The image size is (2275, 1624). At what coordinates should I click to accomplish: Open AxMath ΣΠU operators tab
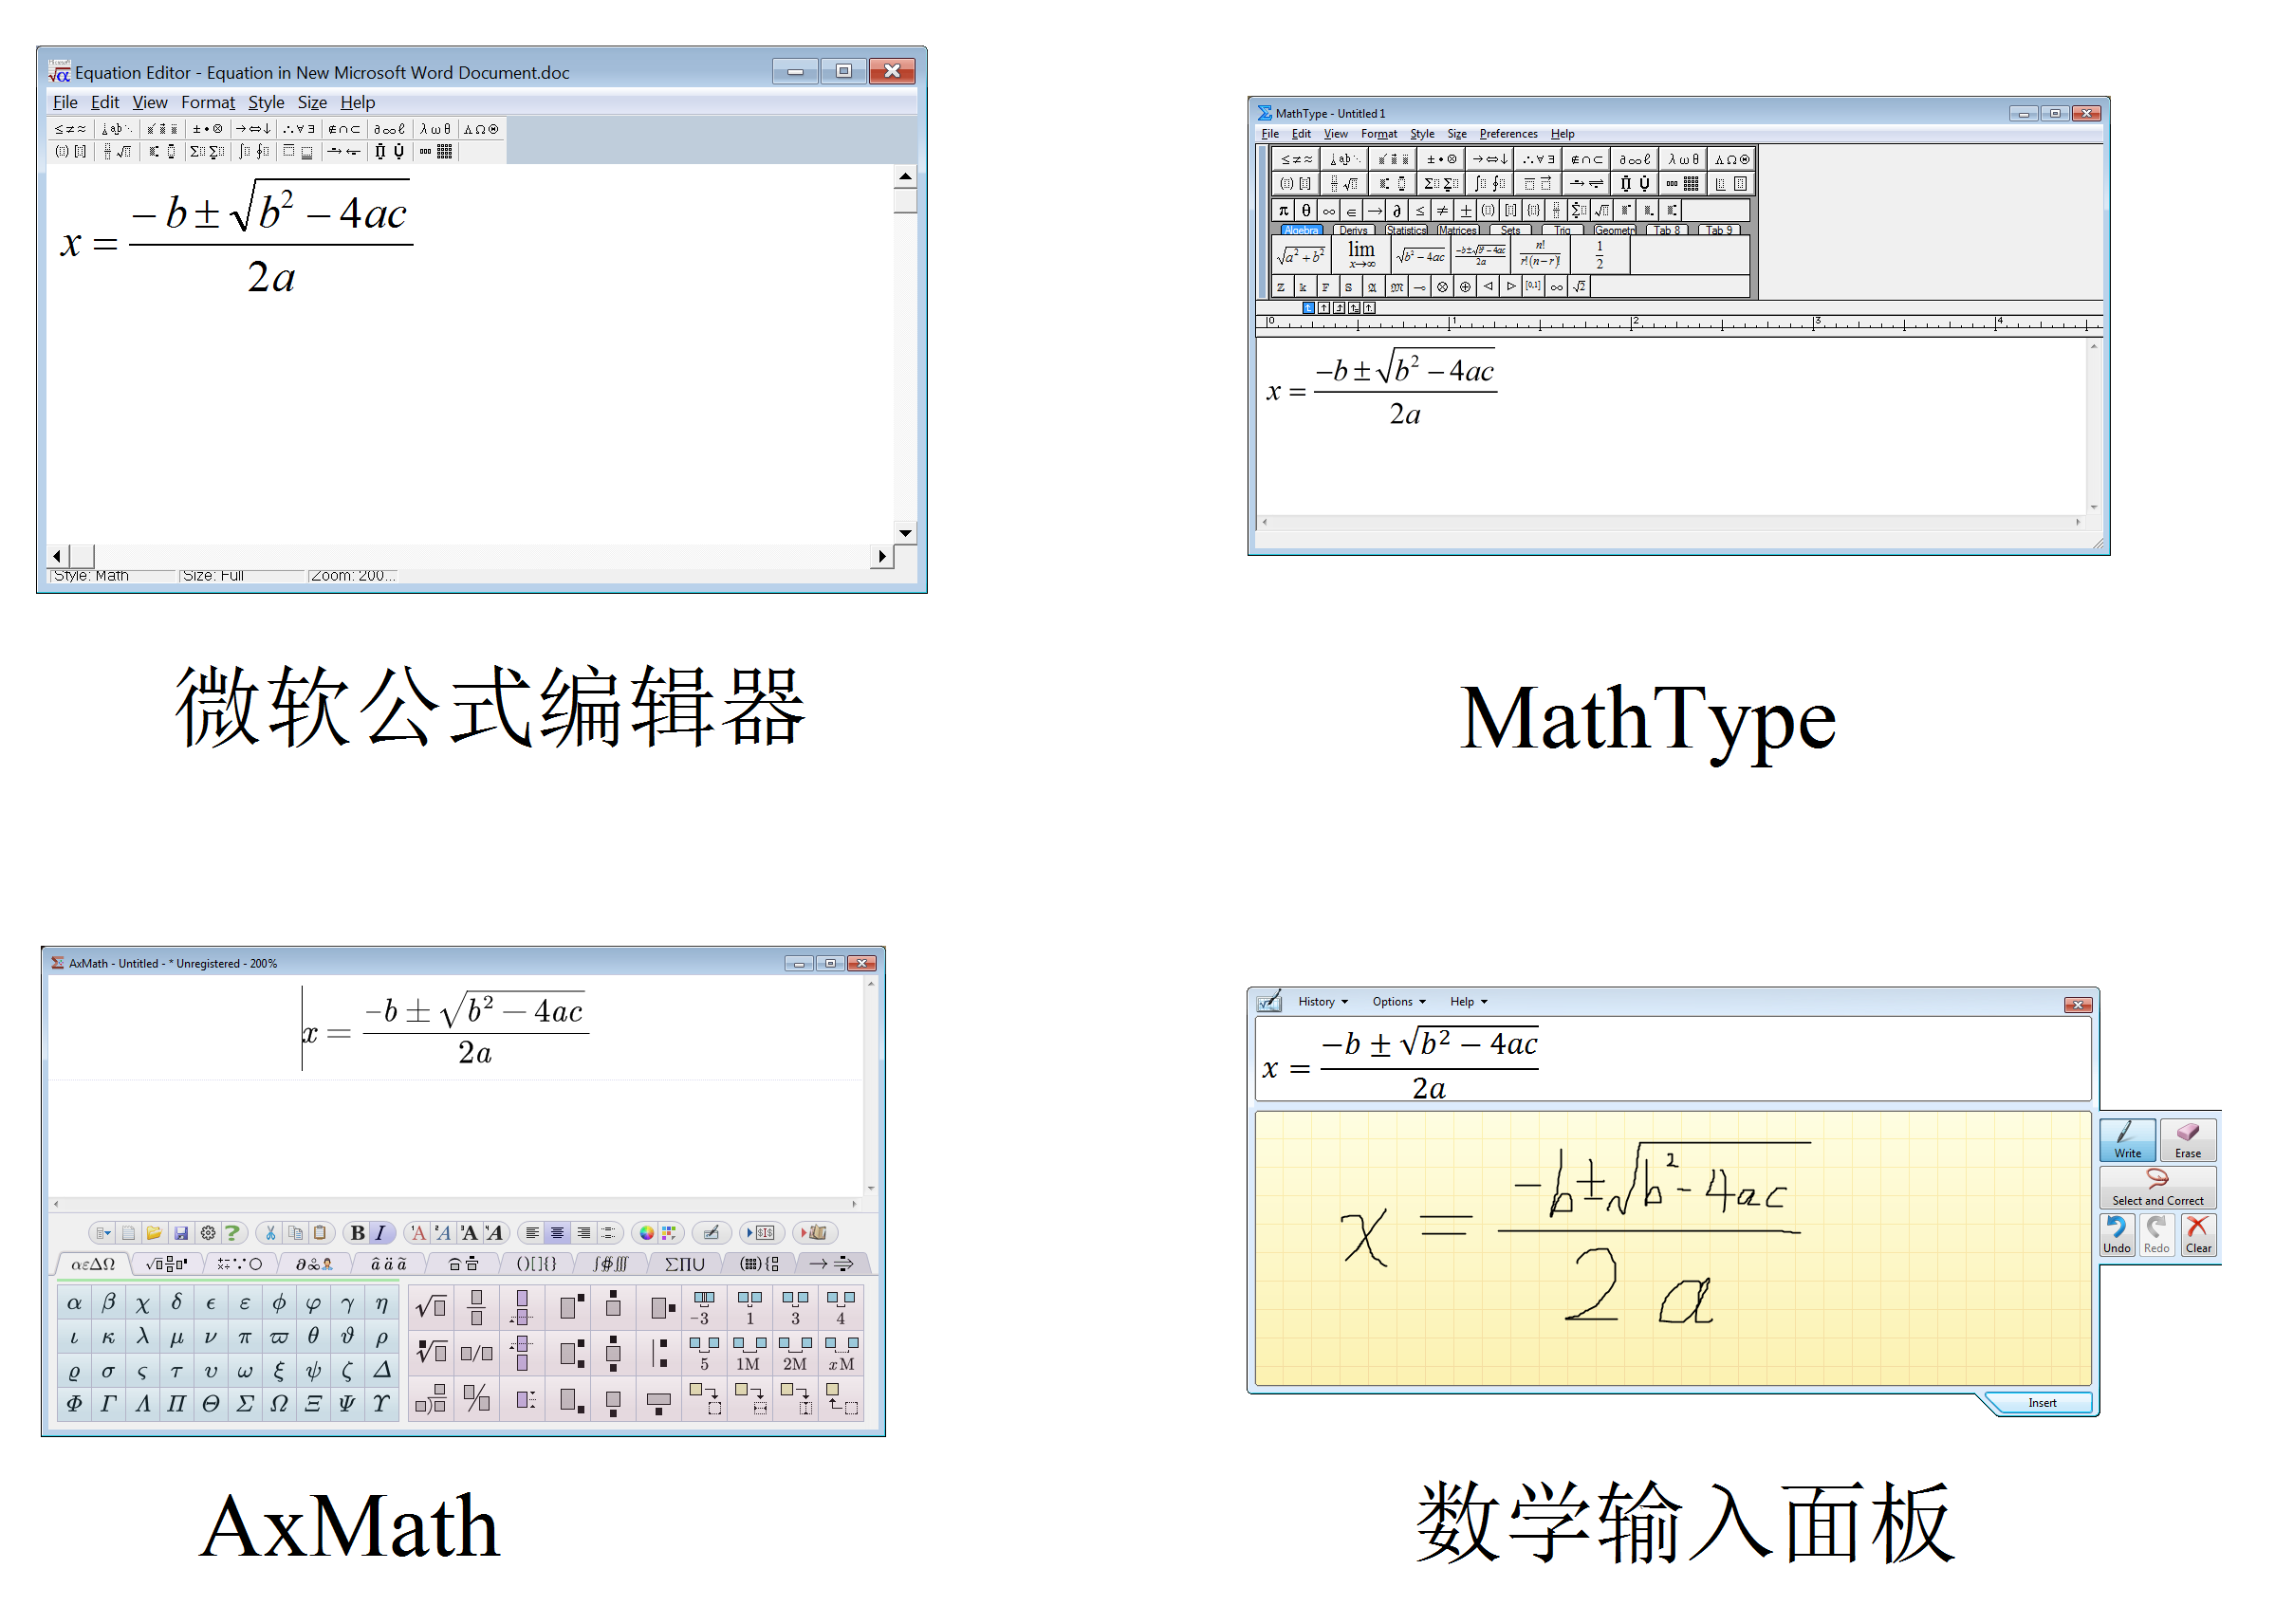[x=685, y=1264]
